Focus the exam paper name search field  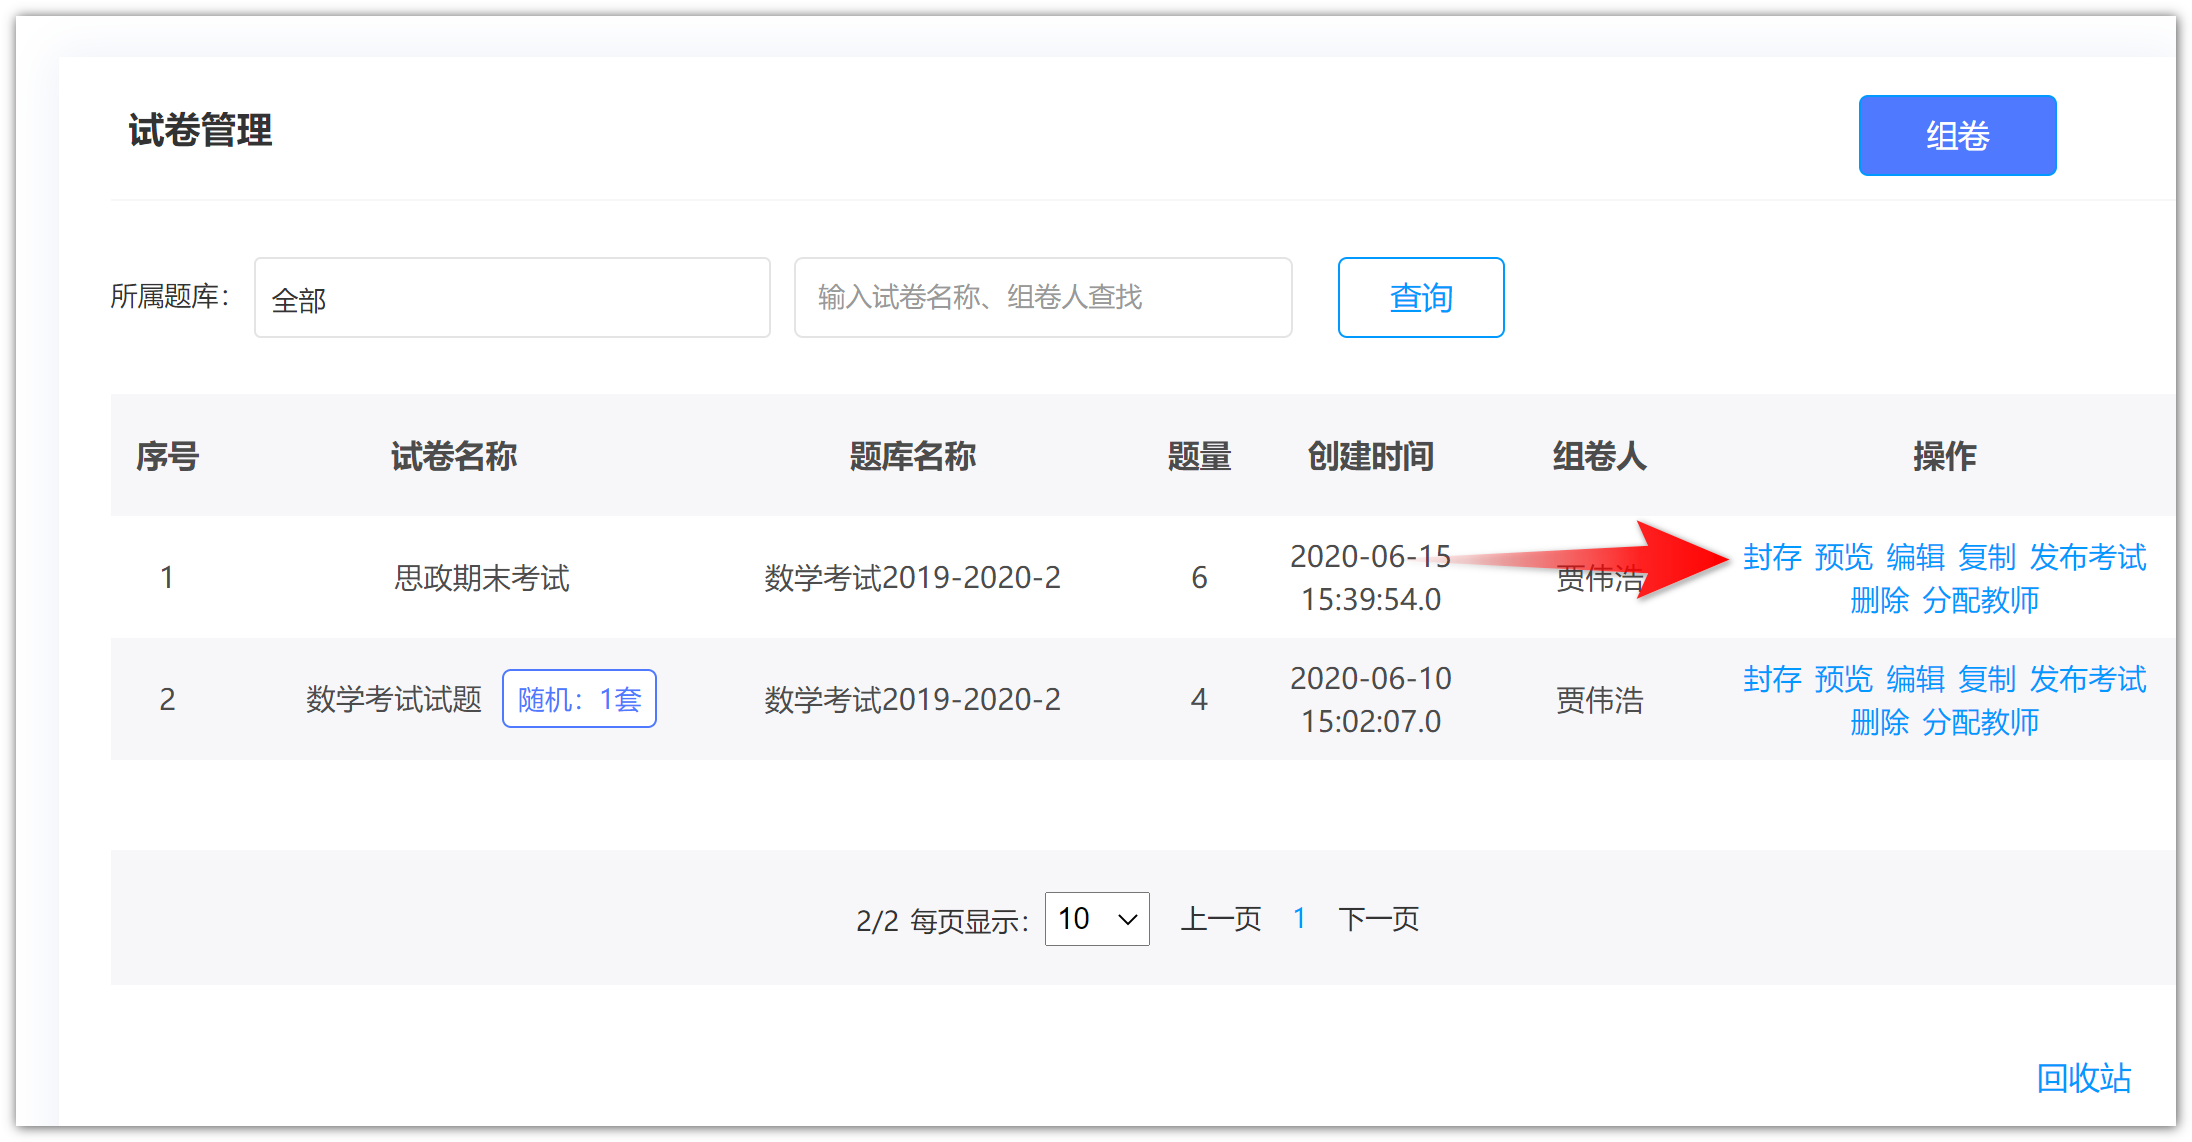tap(1042, 298)
